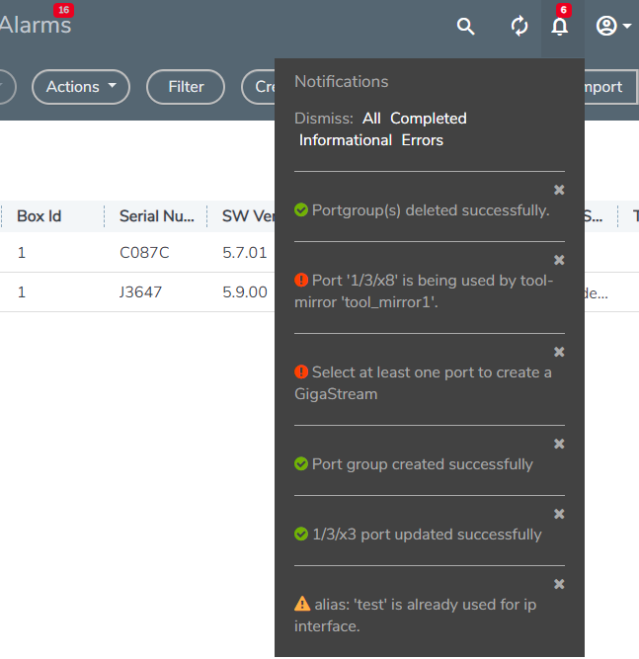Image resolution: width=639 pixels, height=659 pixels.
Task: Select the row with serial J3647
Action: tap(140, 293)
